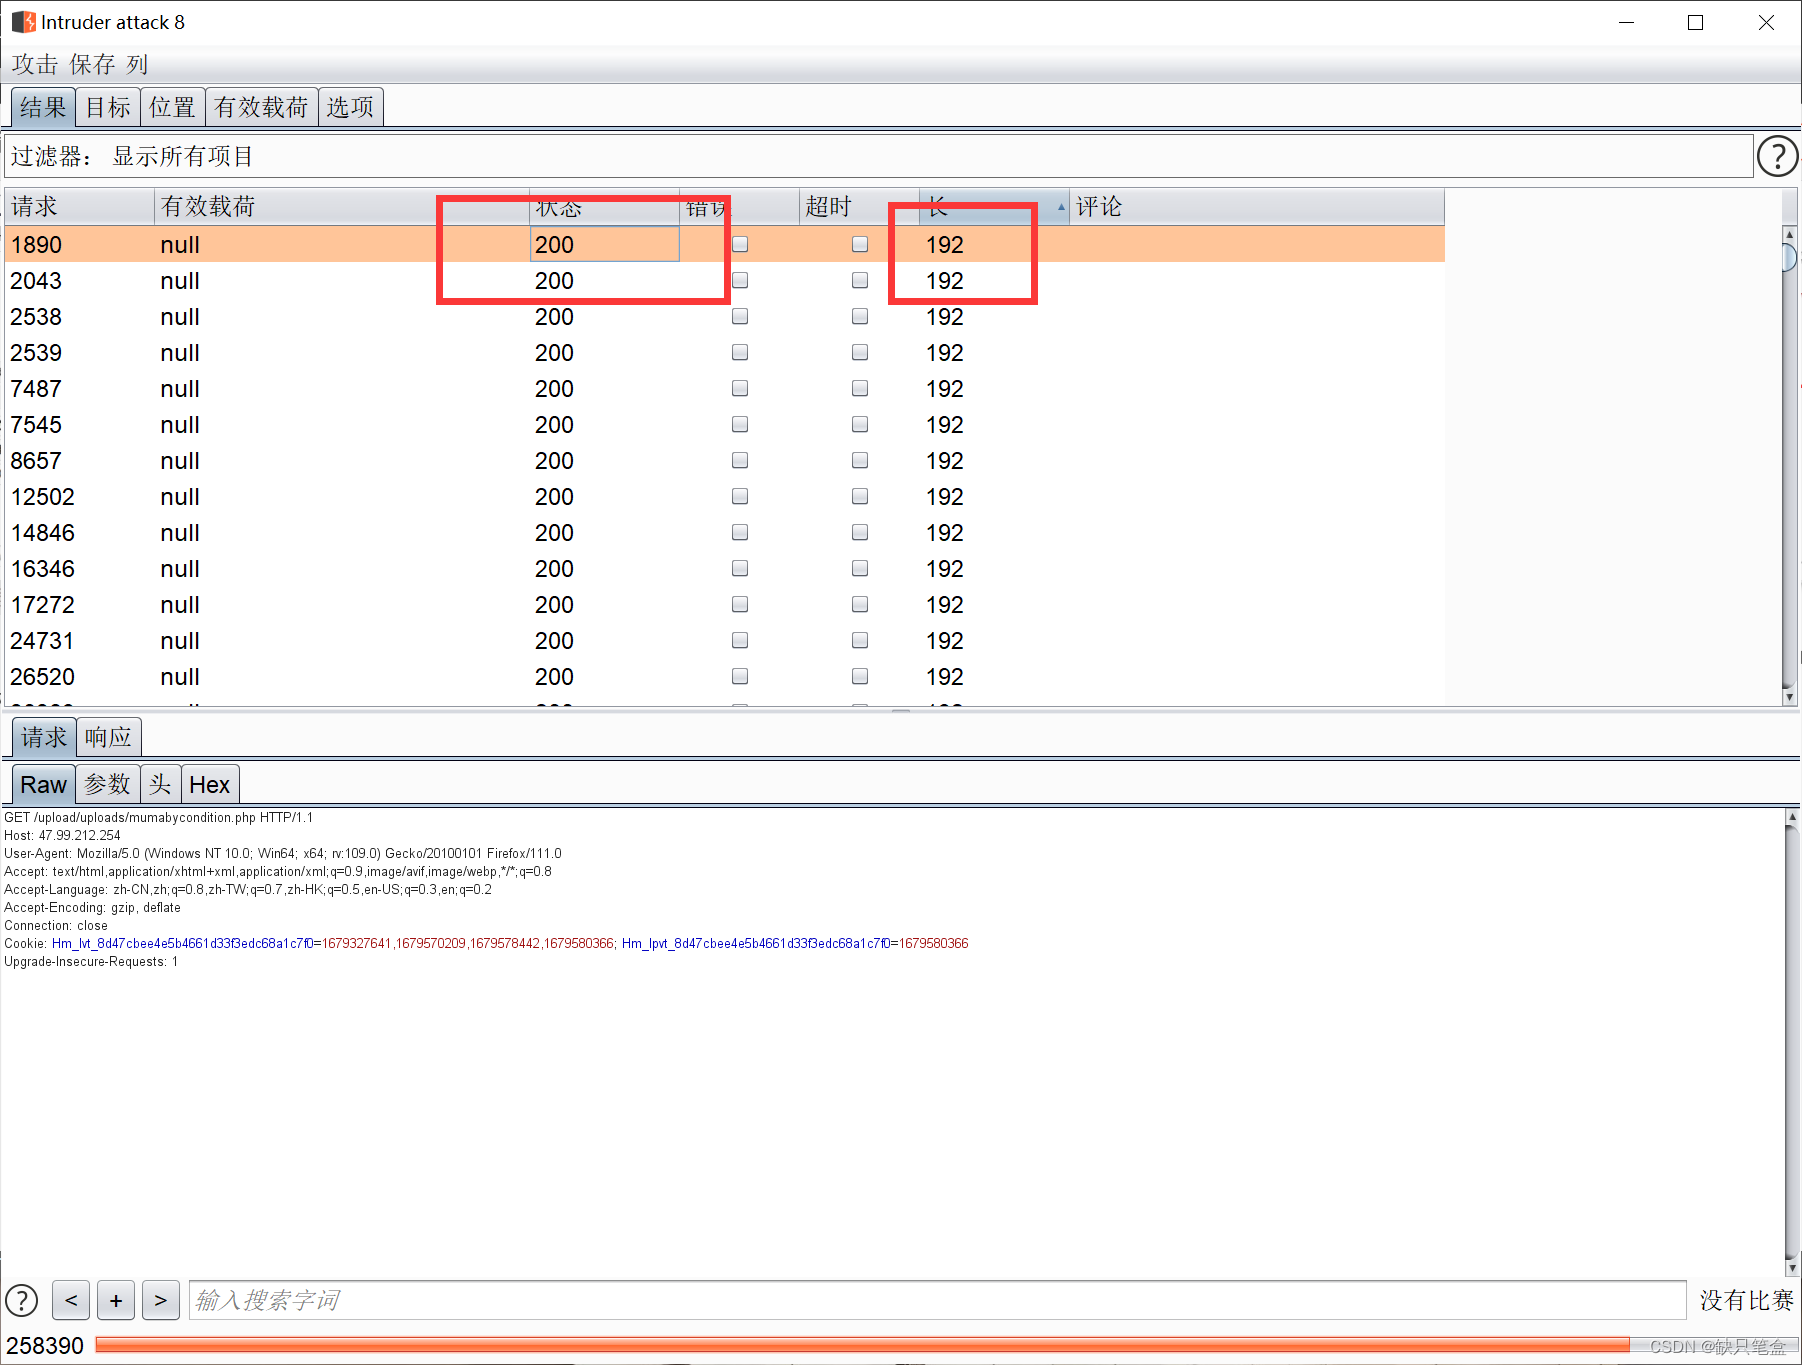
Task: Select the Hex view tab
Action: pyautogui.click(x=210, y=784)
